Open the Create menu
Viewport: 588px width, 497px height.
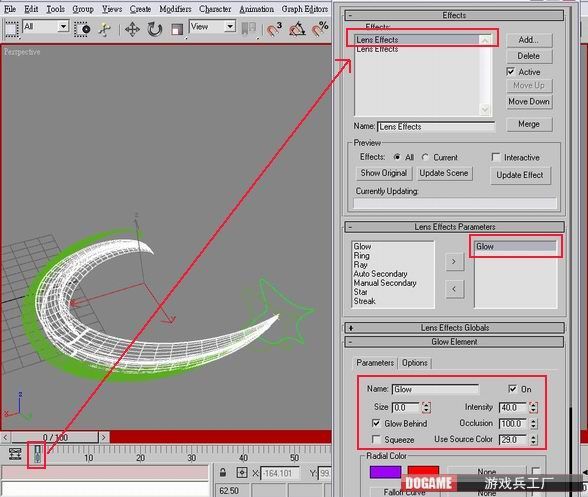click(x=140, y=9)
